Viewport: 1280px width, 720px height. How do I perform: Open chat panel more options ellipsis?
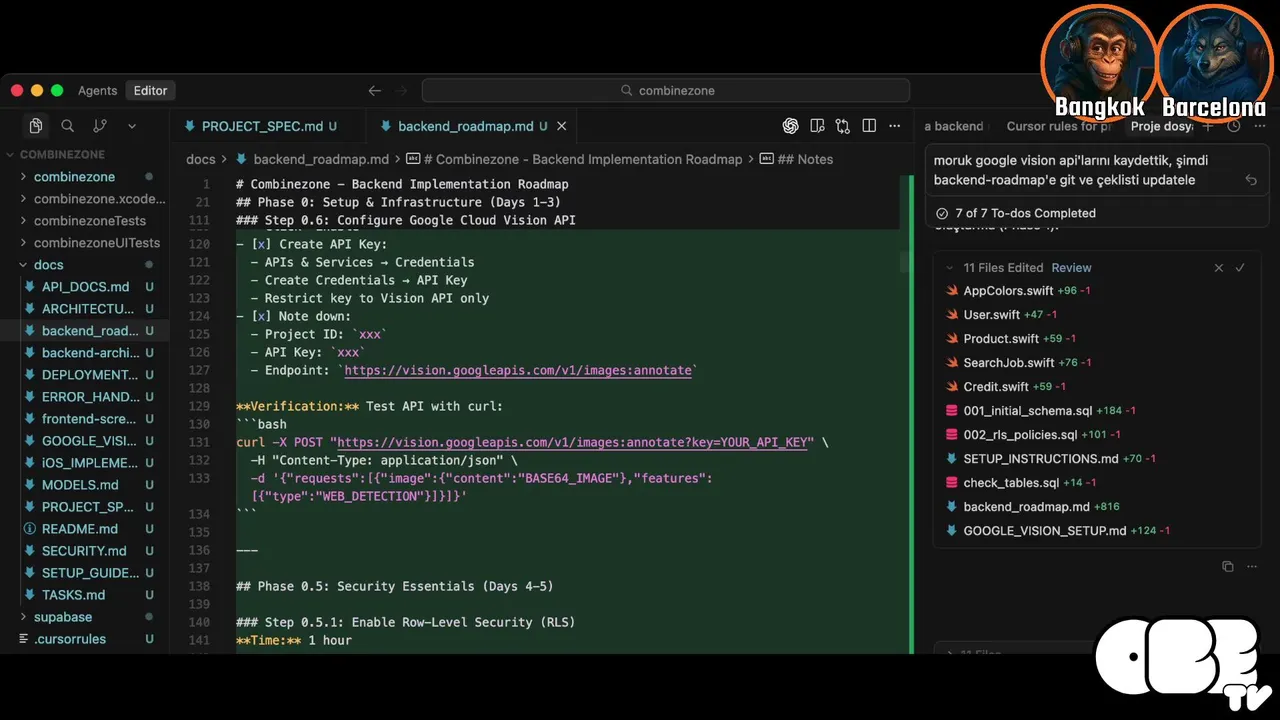(x=1258, y=126)
